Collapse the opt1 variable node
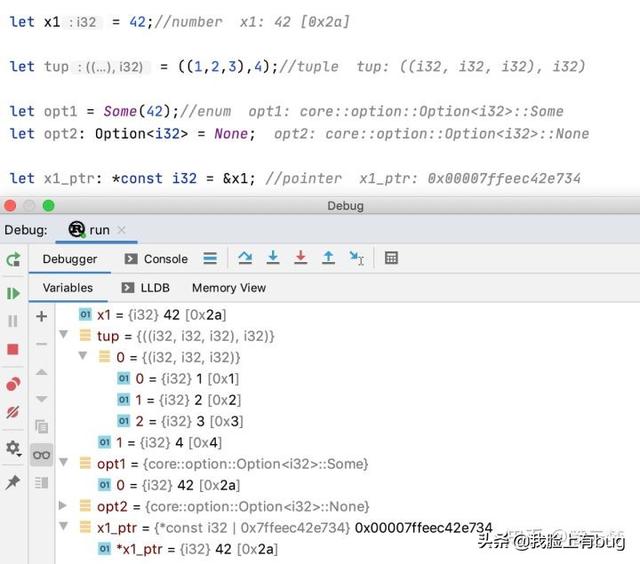This screenshot has height=564, width=640. [x=64, y=462]
